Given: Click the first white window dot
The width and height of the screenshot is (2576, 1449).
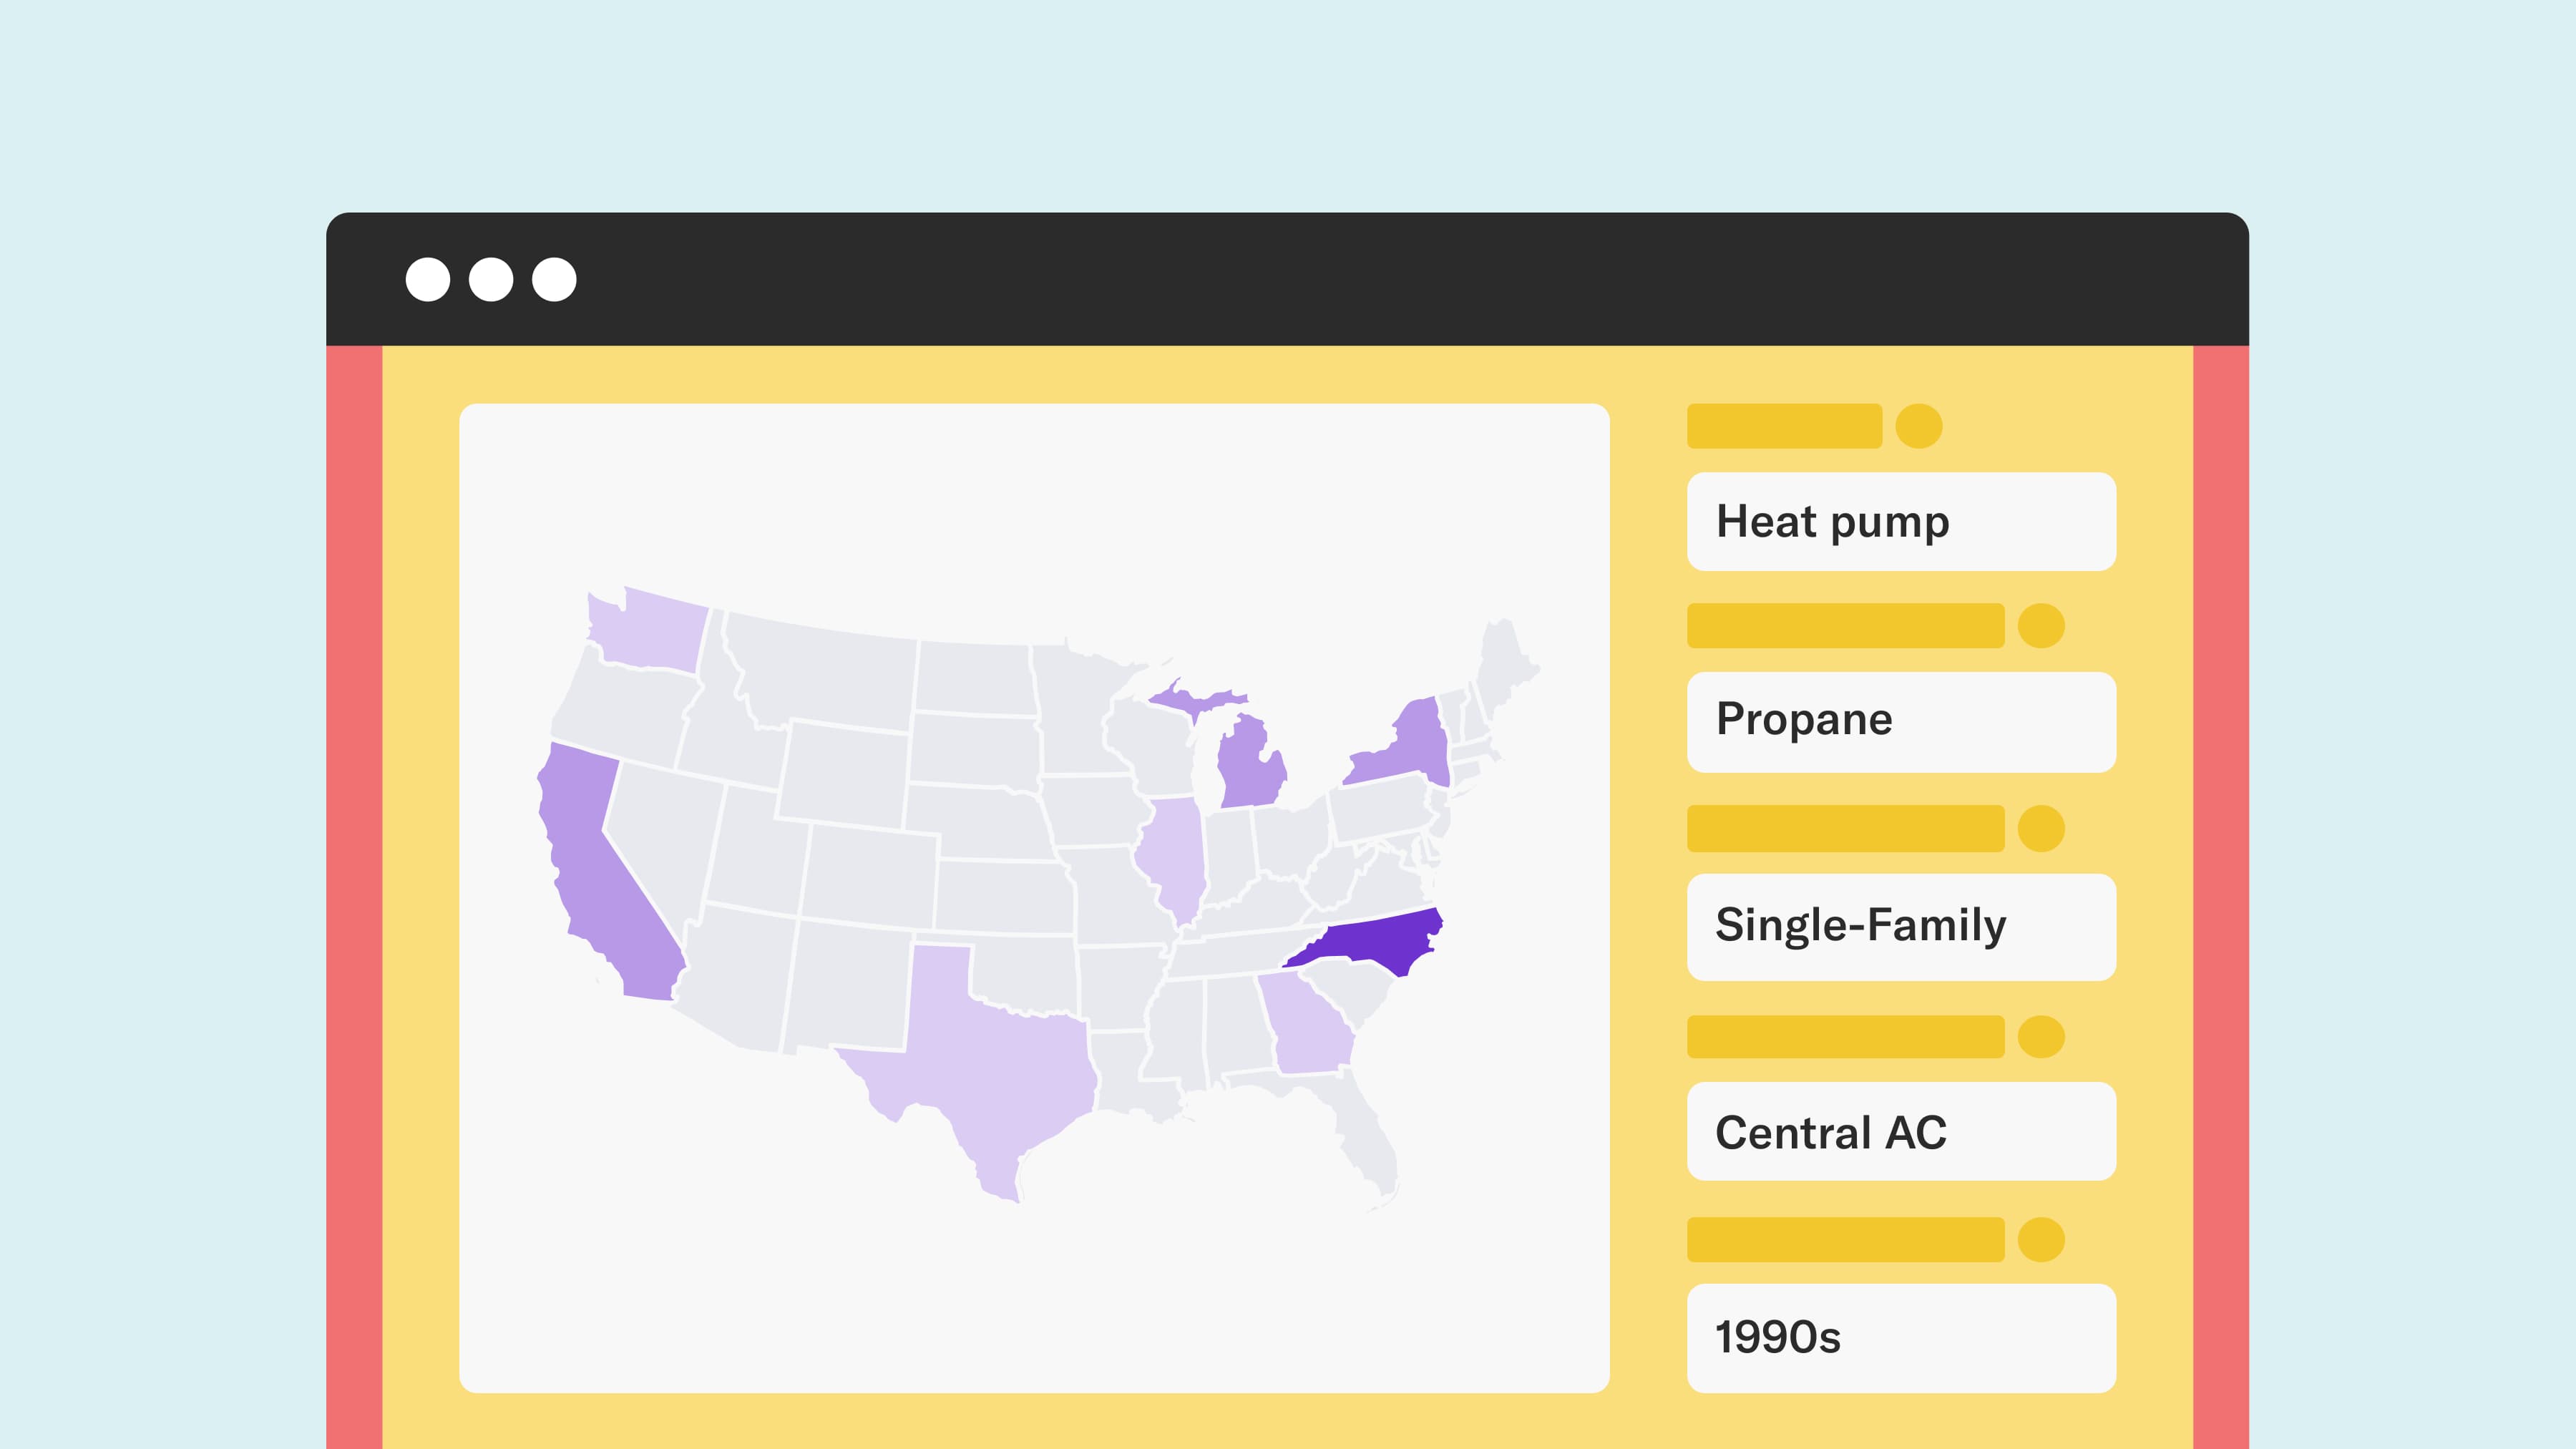Looking at the screenshot, I should (428, 279).
